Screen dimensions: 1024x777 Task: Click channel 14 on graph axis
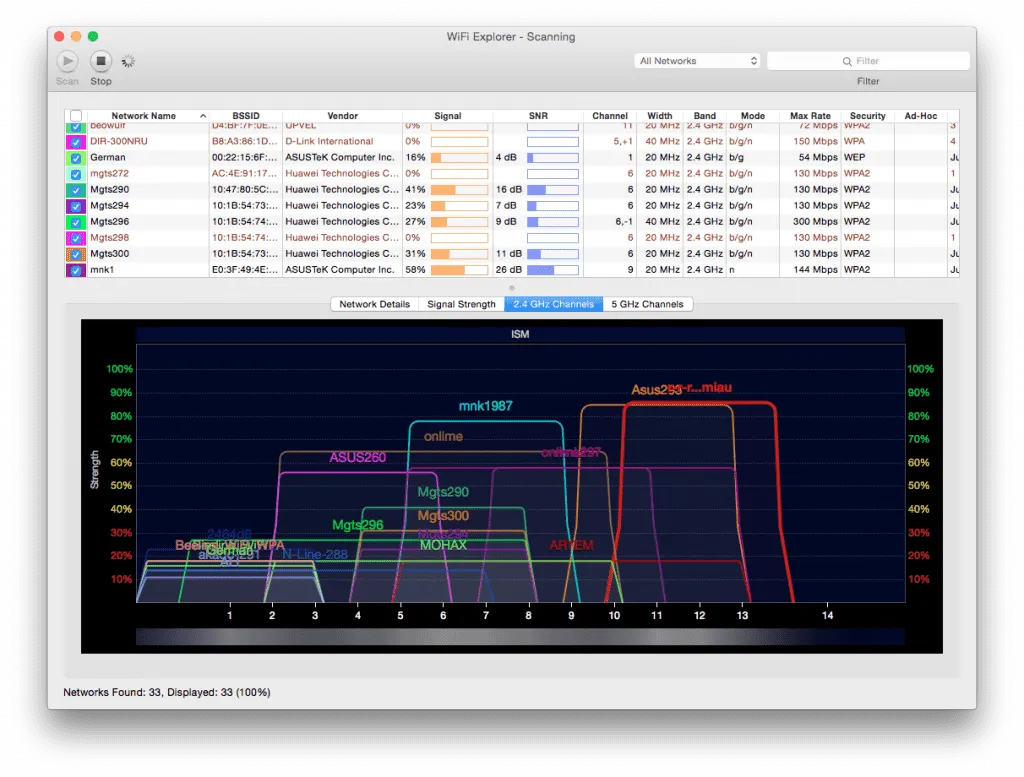coord(827,616)
